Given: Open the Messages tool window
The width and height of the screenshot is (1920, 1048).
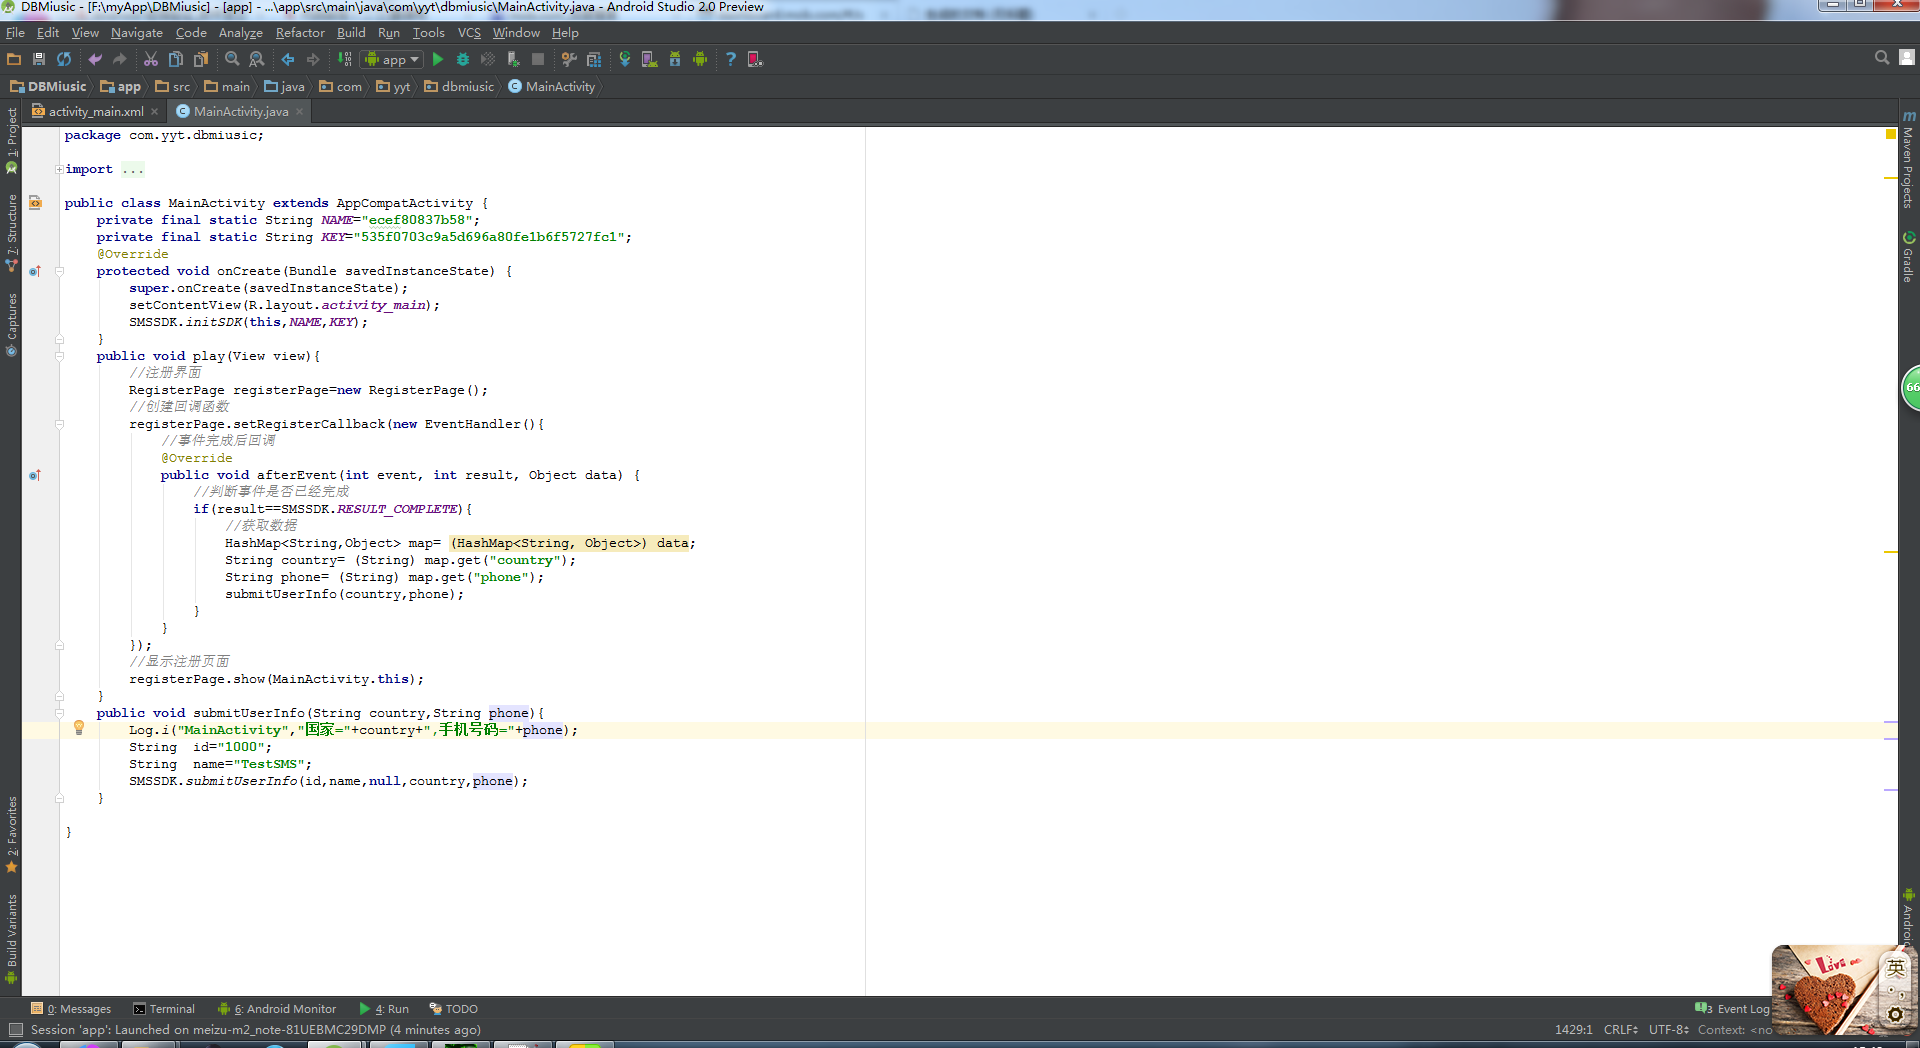Looking at the screenshot, I should click(71, 1009).
